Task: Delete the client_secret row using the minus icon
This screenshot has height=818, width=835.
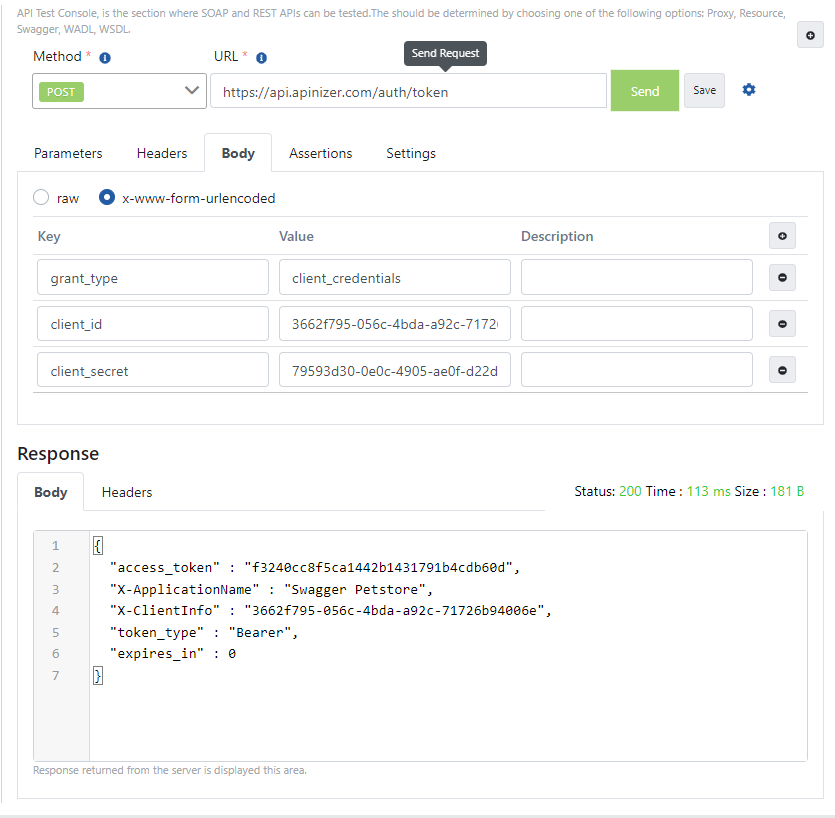Action: (782, 370)
